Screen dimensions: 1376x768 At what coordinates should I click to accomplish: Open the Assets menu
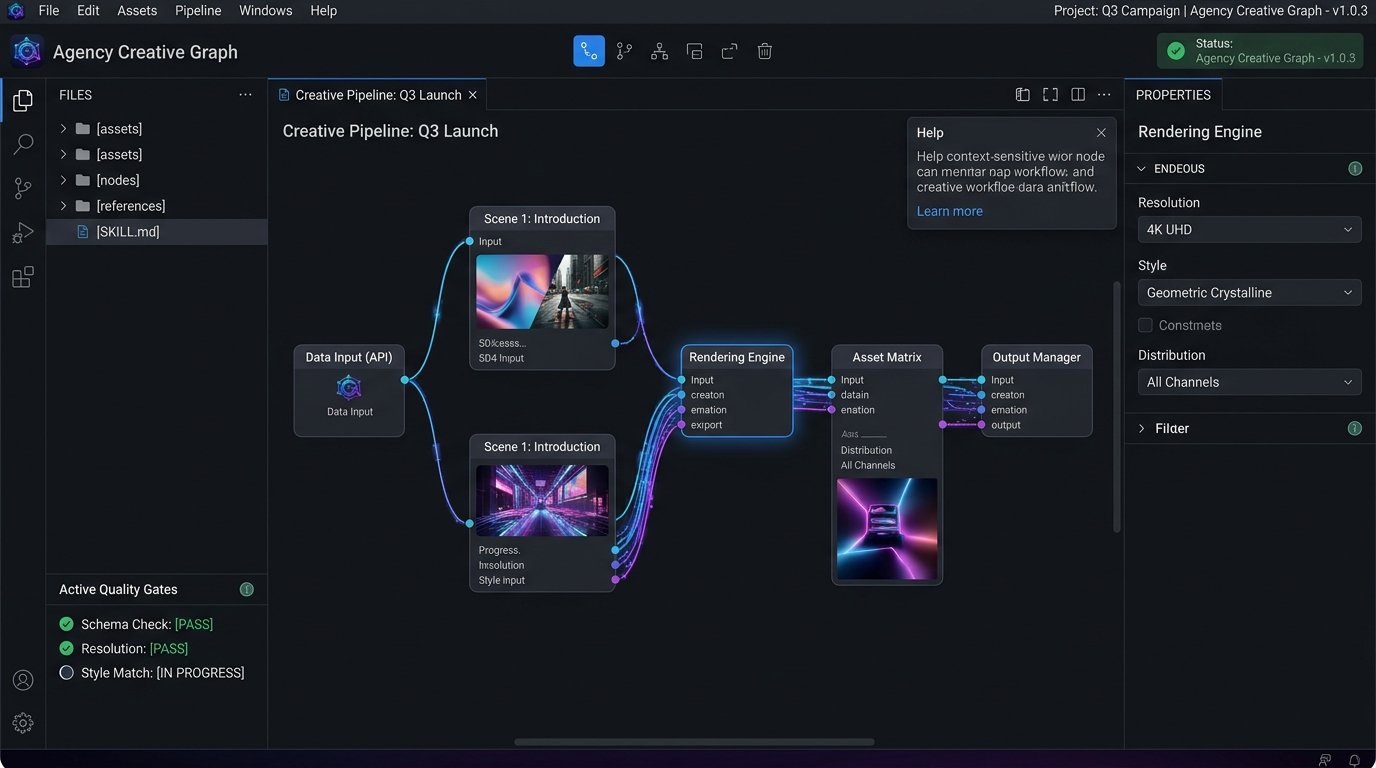pos(137,11)
